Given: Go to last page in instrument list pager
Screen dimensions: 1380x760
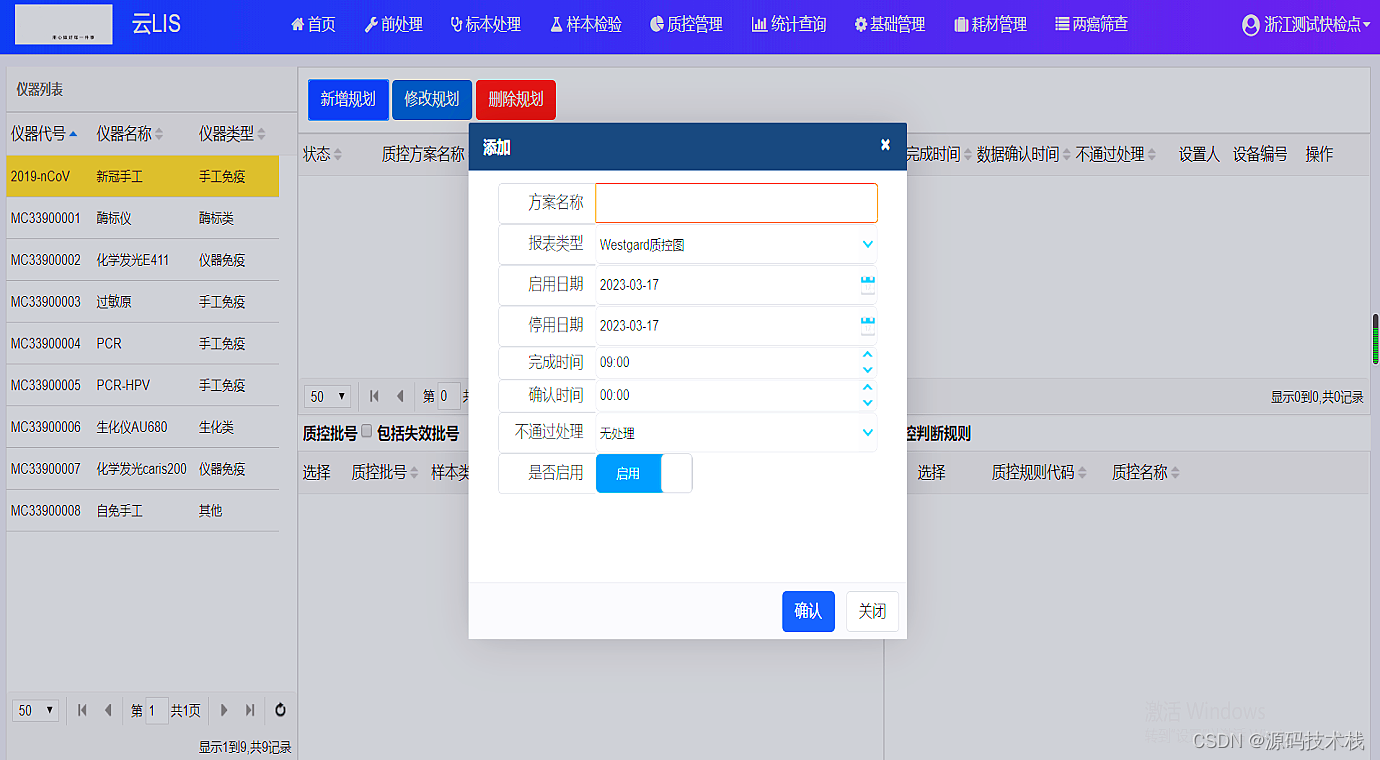Looking at the screenshot, I should point(250,710).
